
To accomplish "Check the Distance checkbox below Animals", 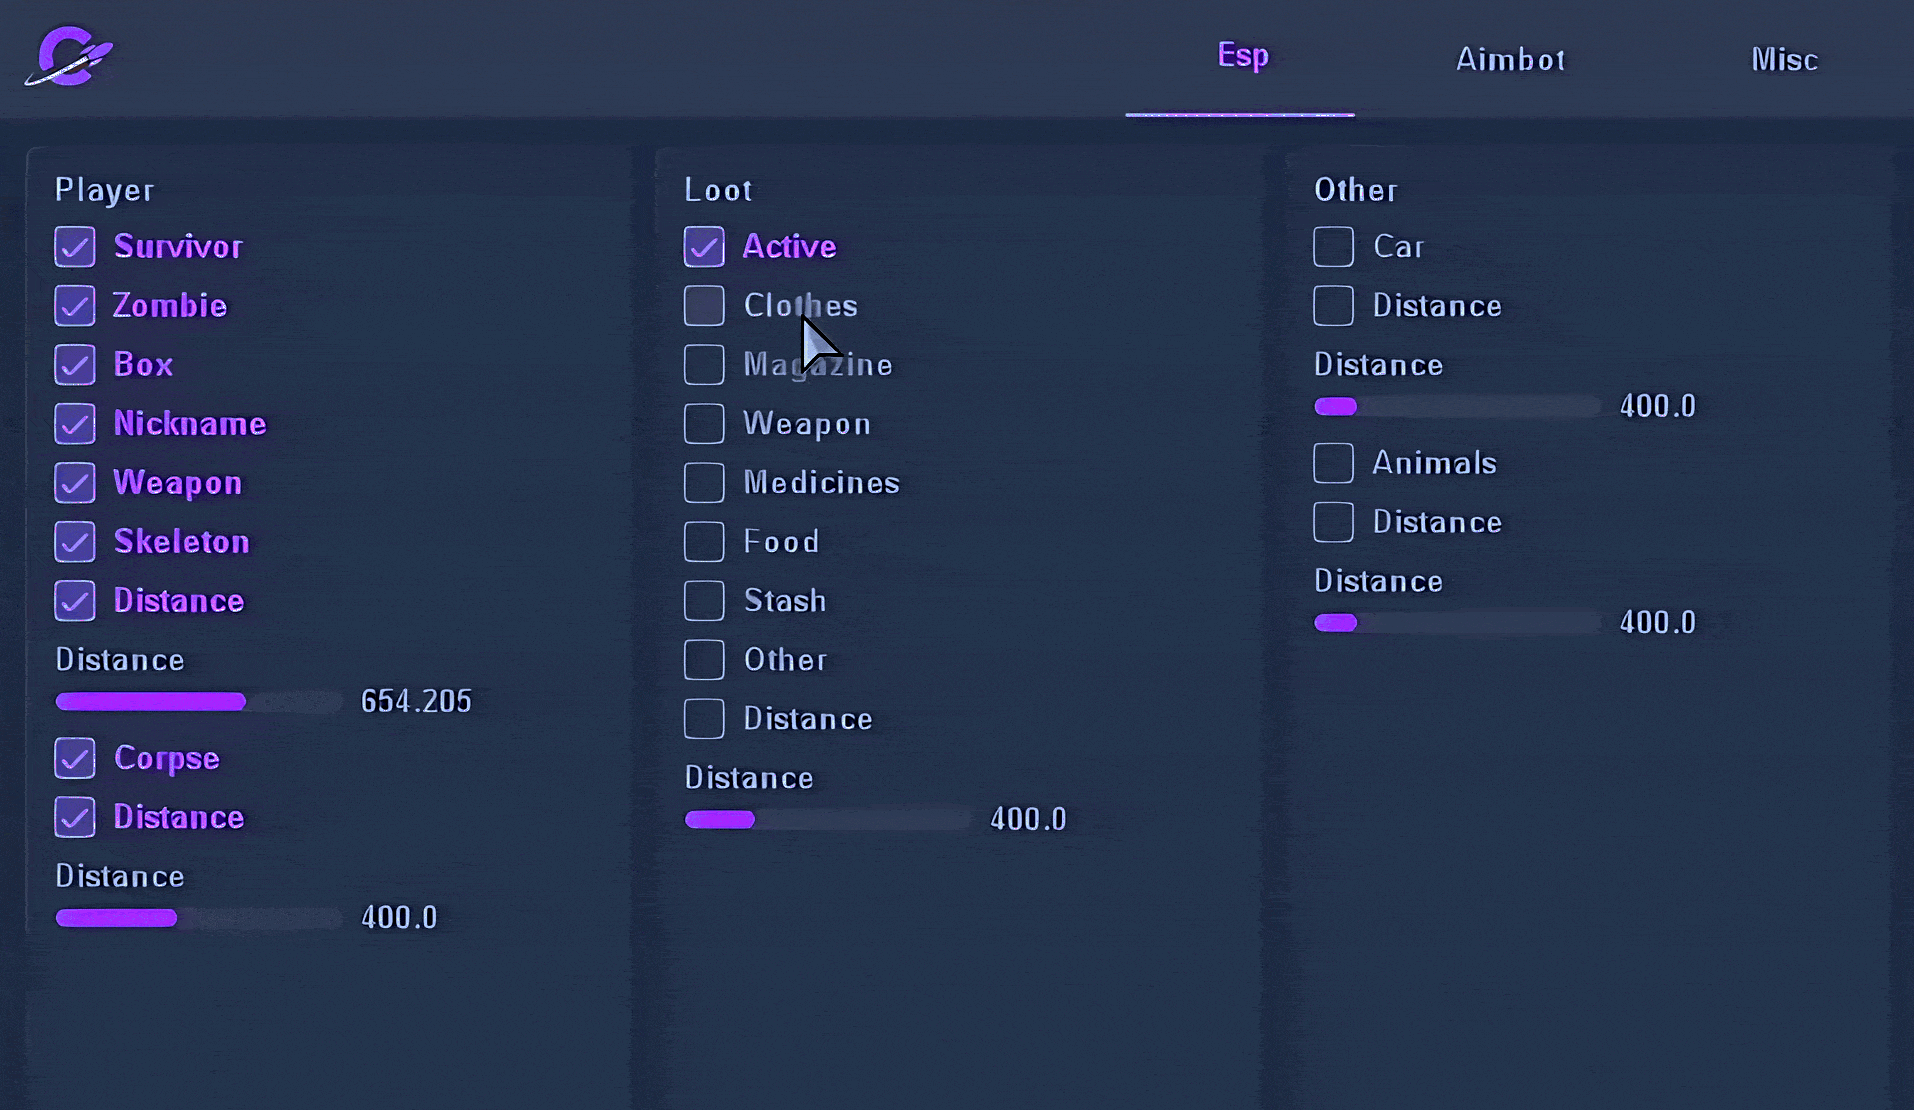I will (1333, 522).
